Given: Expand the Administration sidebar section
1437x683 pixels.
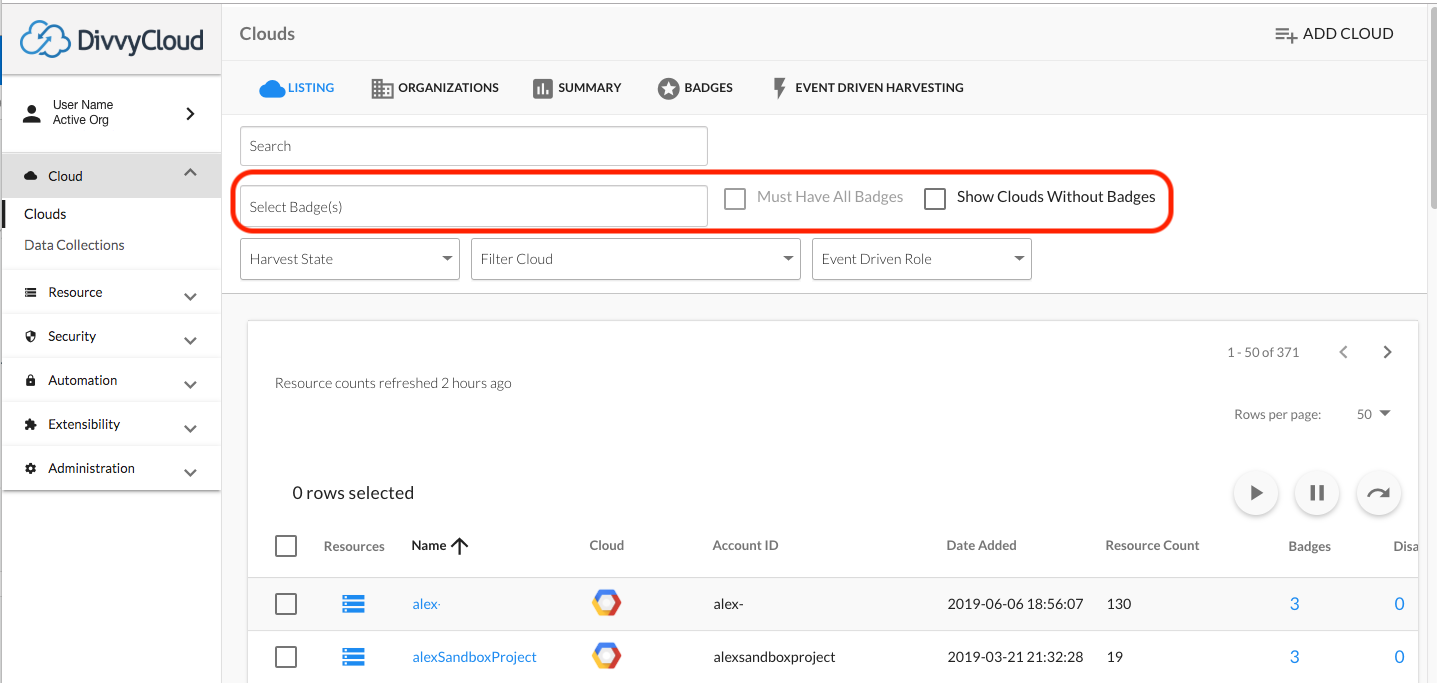Looking at the screenshot, I should click(190, 473).
